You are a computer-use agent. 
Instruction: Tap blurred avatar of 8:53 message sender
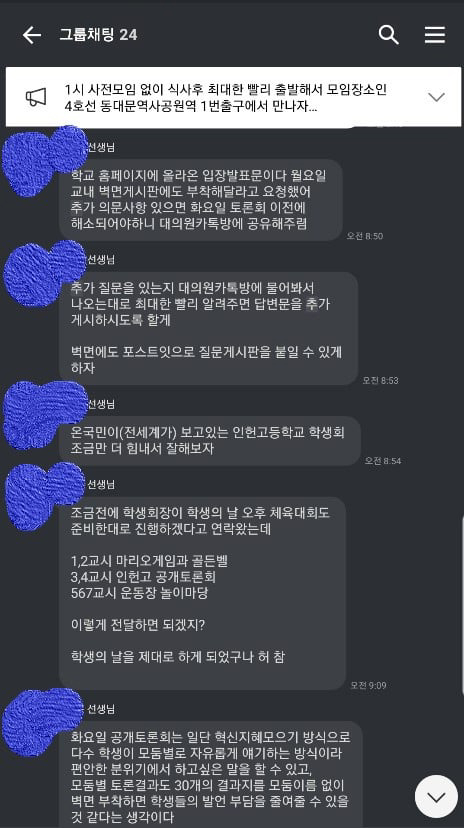click(x=44, y=276)
